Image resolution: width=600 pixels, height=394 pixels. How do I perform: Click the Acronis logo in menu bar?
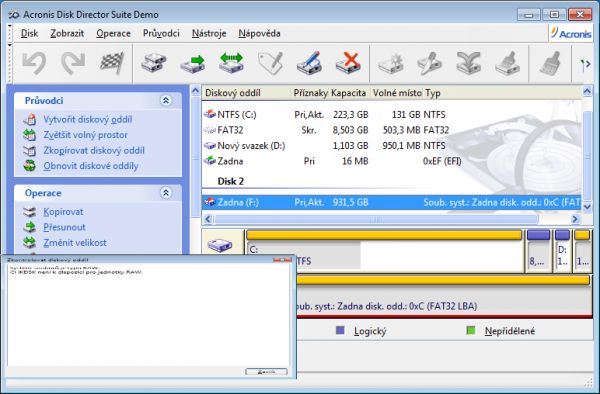pyautogui.click(x=571, y=34)
